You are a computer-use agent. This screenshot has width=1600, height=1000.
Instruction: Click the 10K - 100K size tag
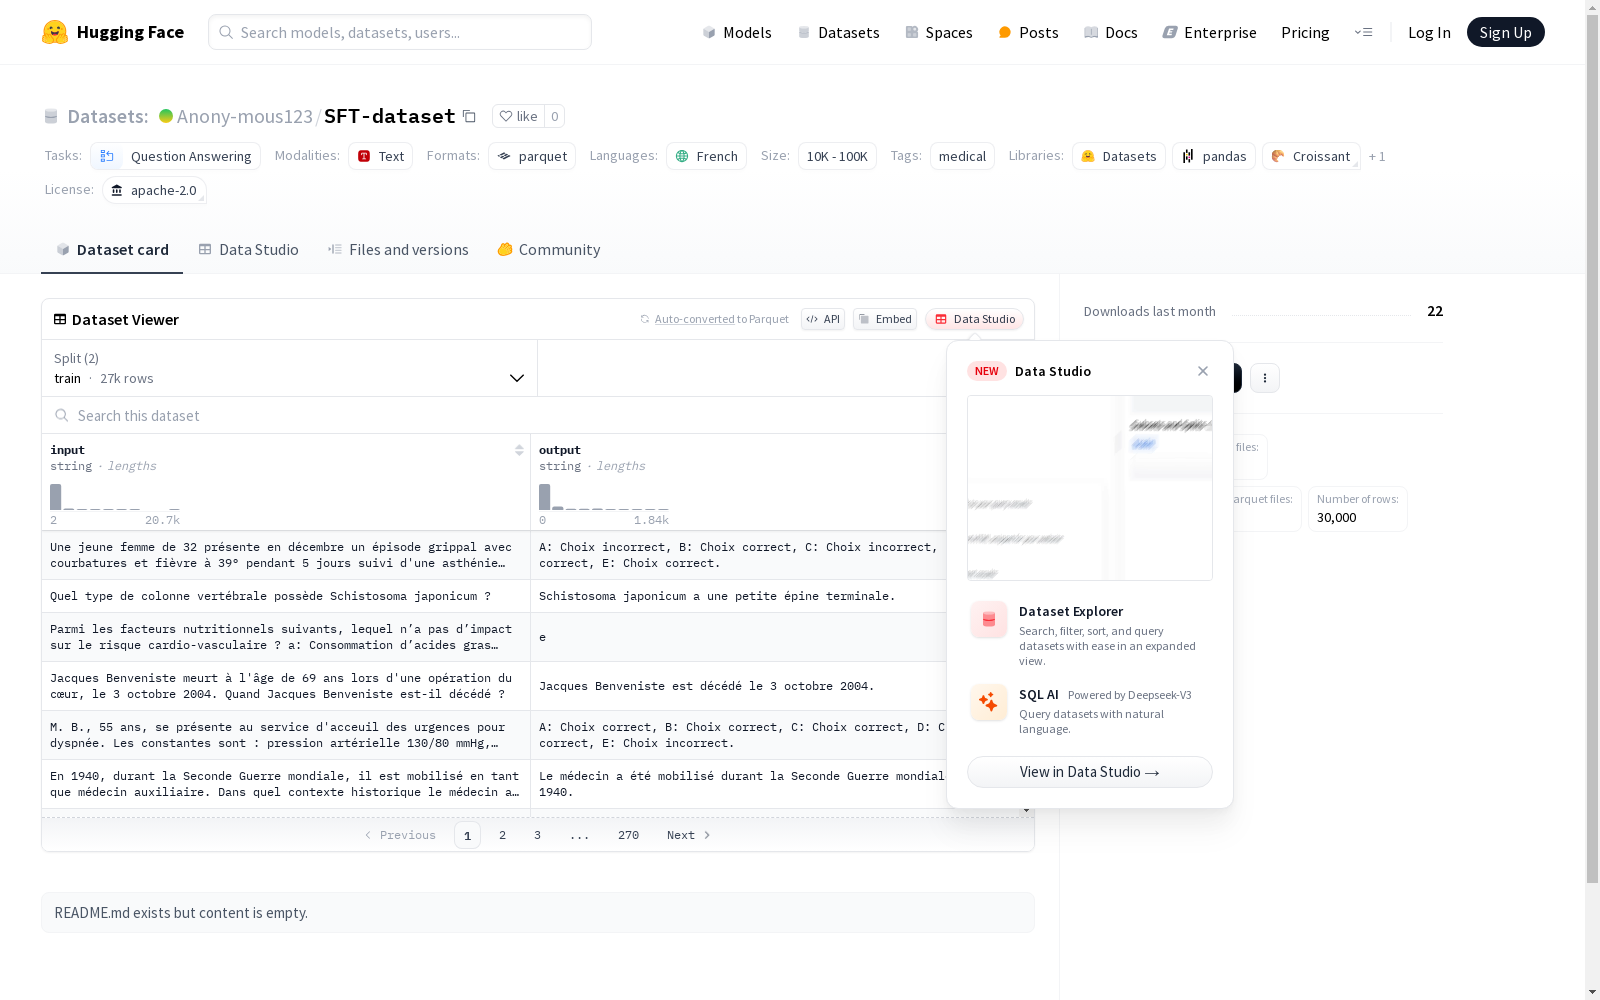click(x=837, y=156)
